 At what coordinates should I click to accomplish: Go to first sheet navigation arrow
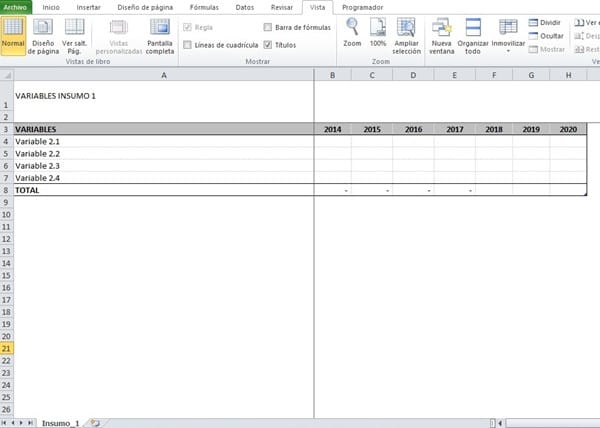click(x=5, y=423)
